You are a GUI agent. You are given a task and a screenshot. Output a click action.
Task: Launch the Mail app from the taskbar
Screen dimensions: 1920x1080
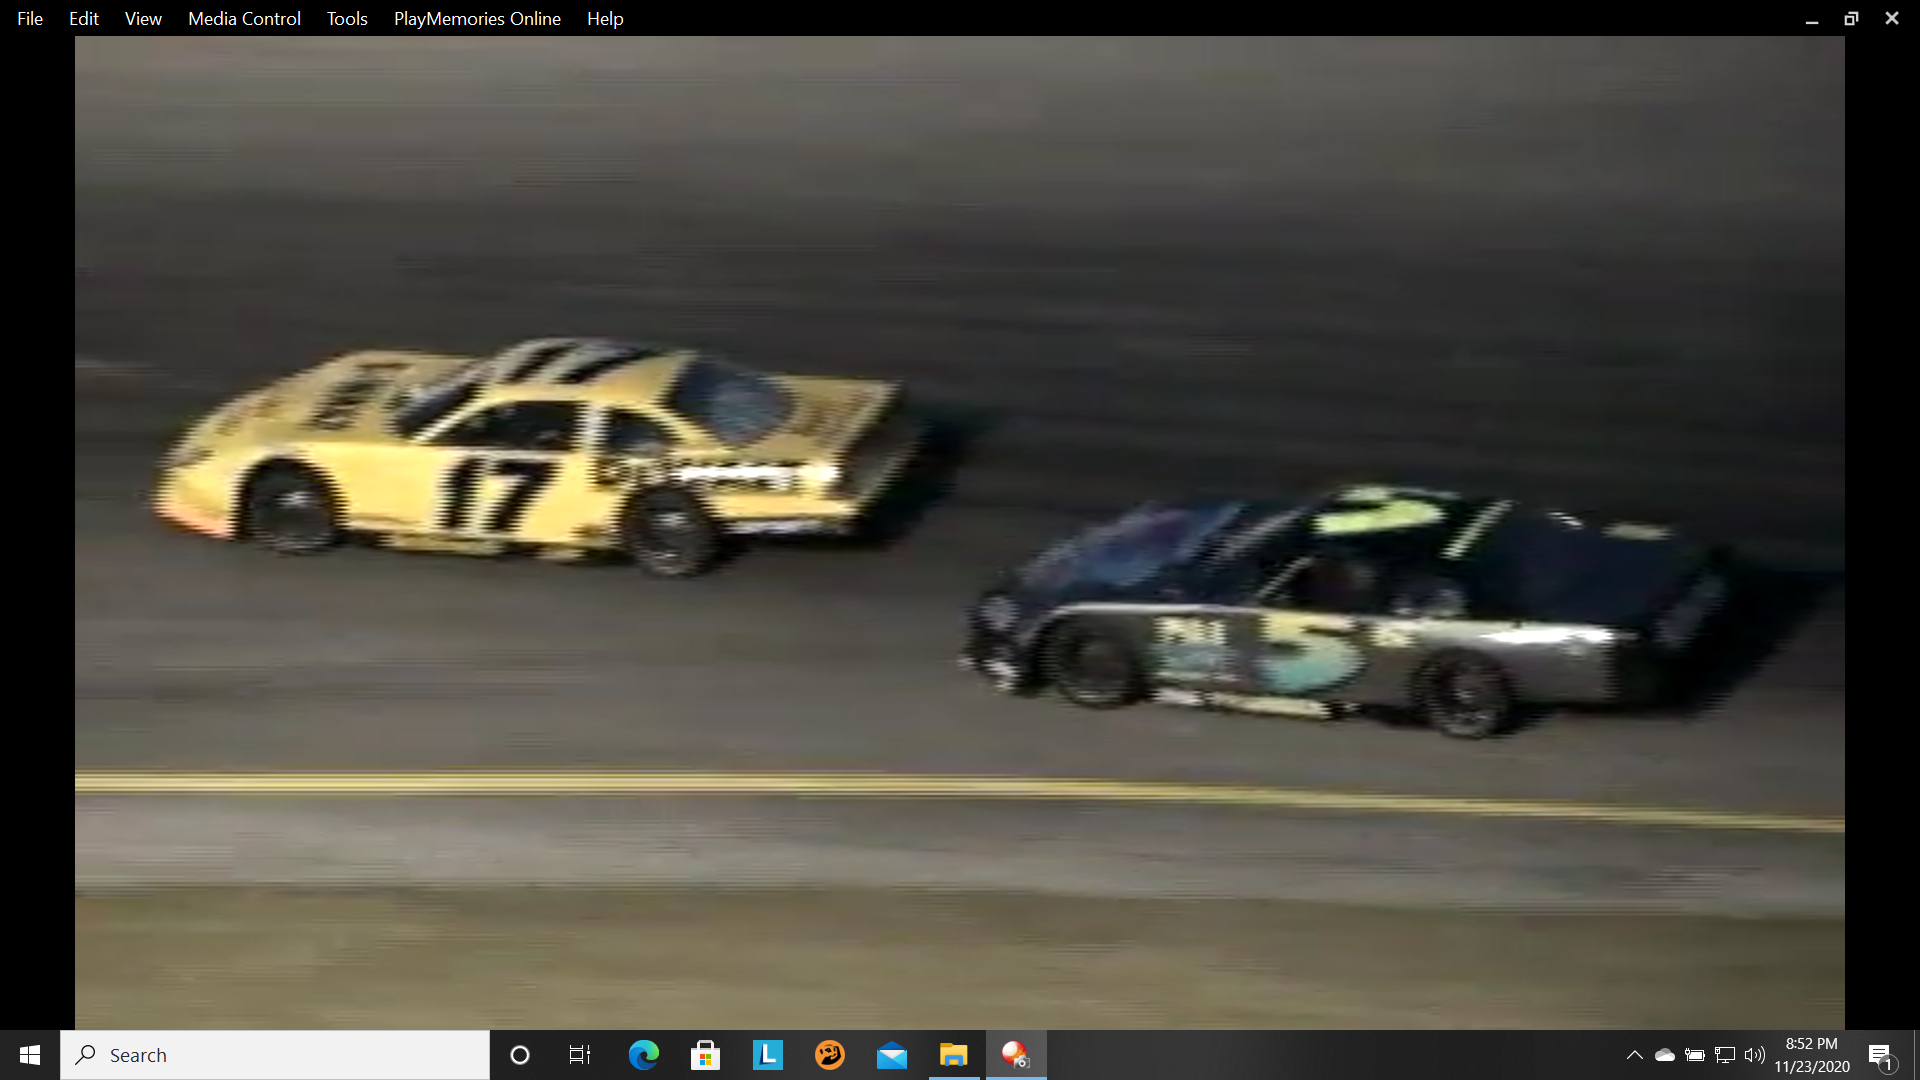[891, 1055]
